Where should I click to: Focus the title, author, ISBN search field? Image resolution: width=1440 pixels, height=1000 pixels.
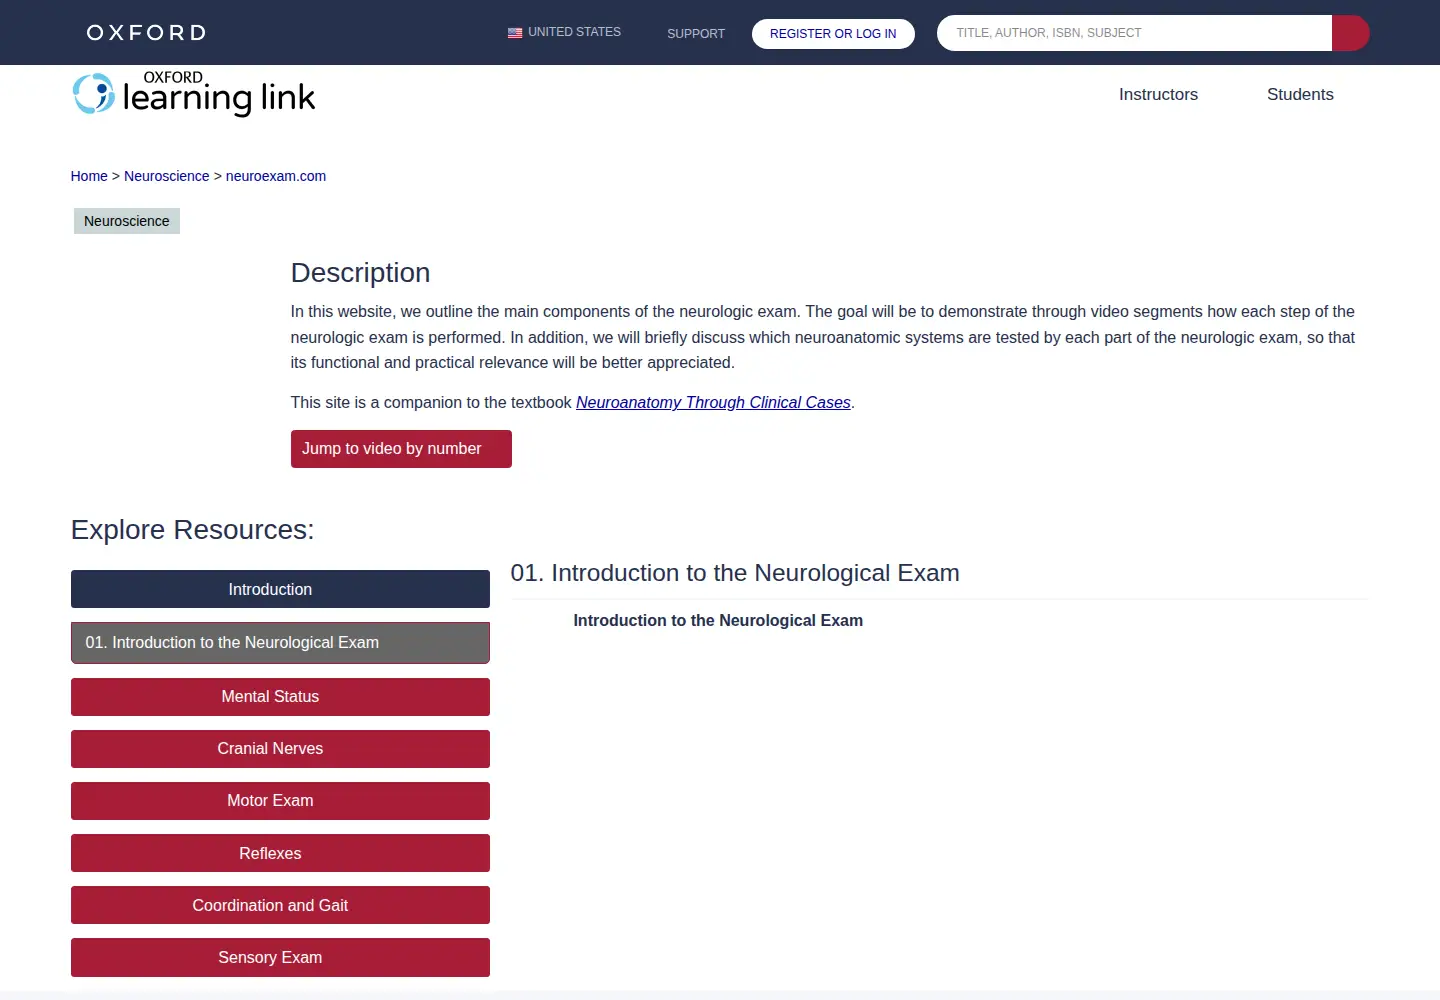click(x=1134, y=33)
